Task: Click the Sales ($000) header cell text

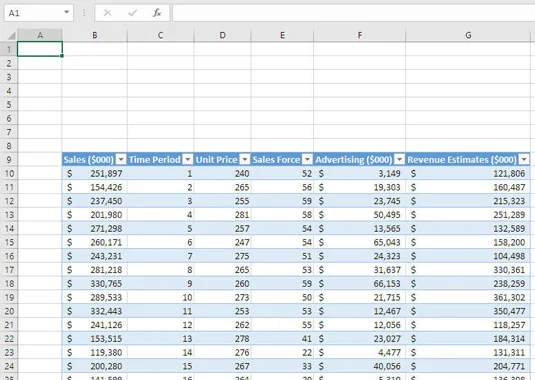Action: [x=88, y=160]
